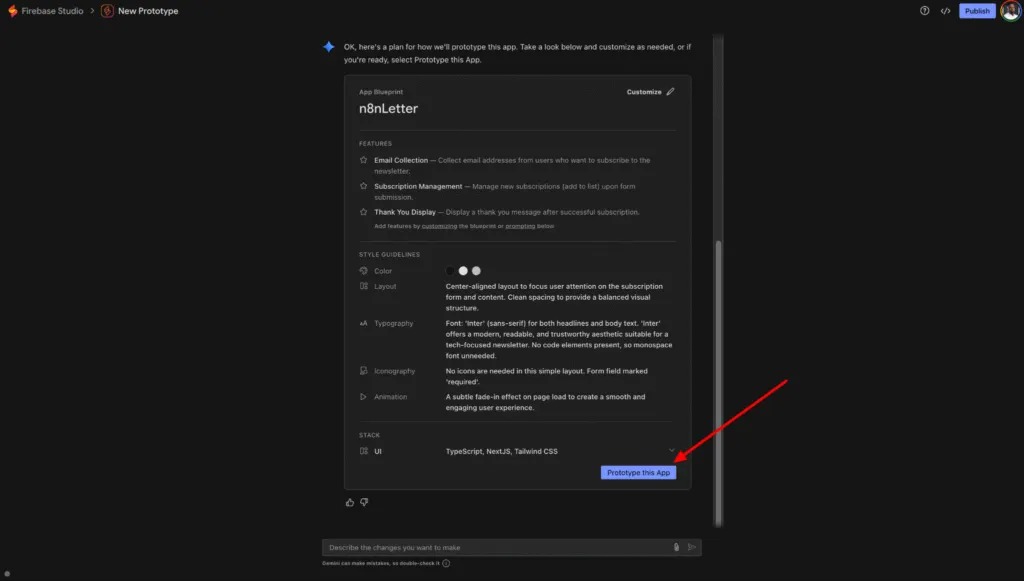The image size is (1024, 581).
Task: Expand the UI stack chevron
Action: (x=672, y=451)
